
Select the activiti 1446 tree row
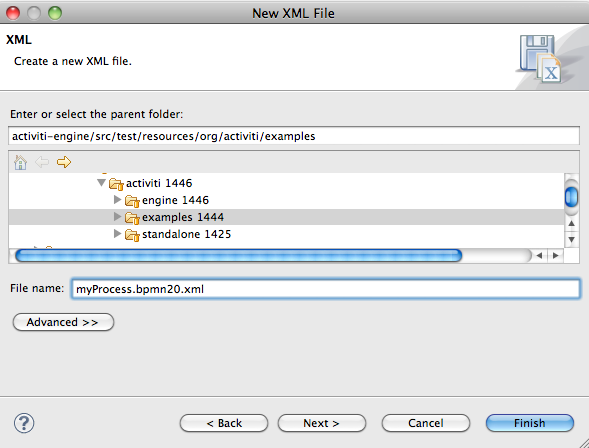pos(286,183)
